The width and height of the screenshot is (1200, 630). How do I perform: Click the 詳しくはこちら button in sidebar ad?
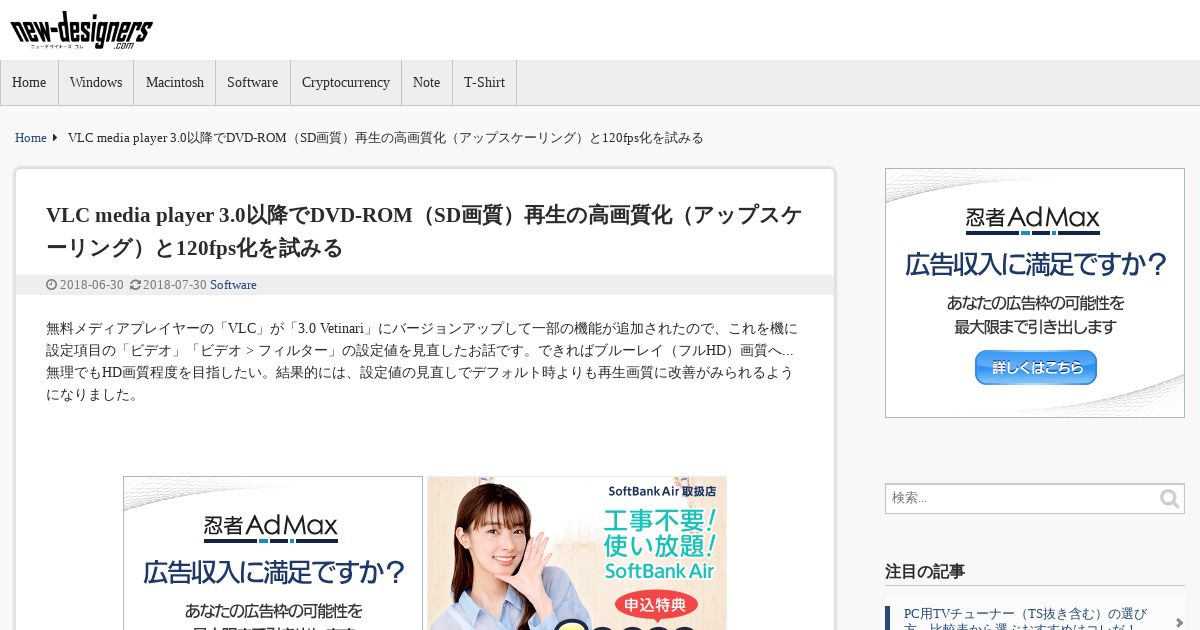click(1036, 367)
